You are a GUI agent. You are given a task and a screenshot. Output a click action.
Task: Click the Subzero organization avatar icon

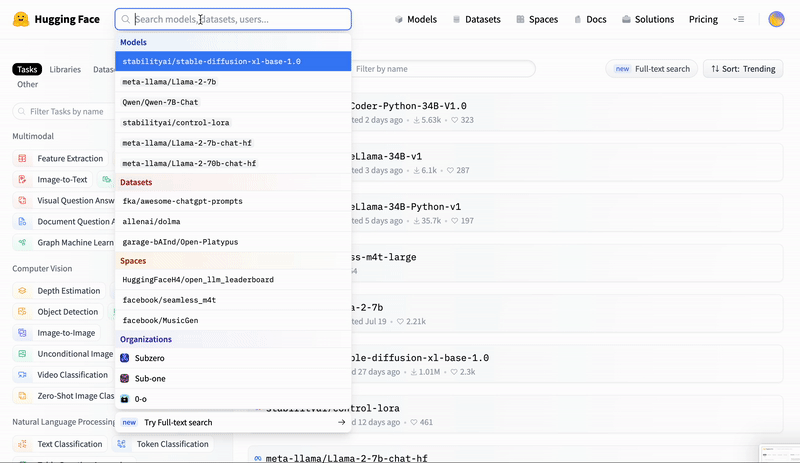125,357
